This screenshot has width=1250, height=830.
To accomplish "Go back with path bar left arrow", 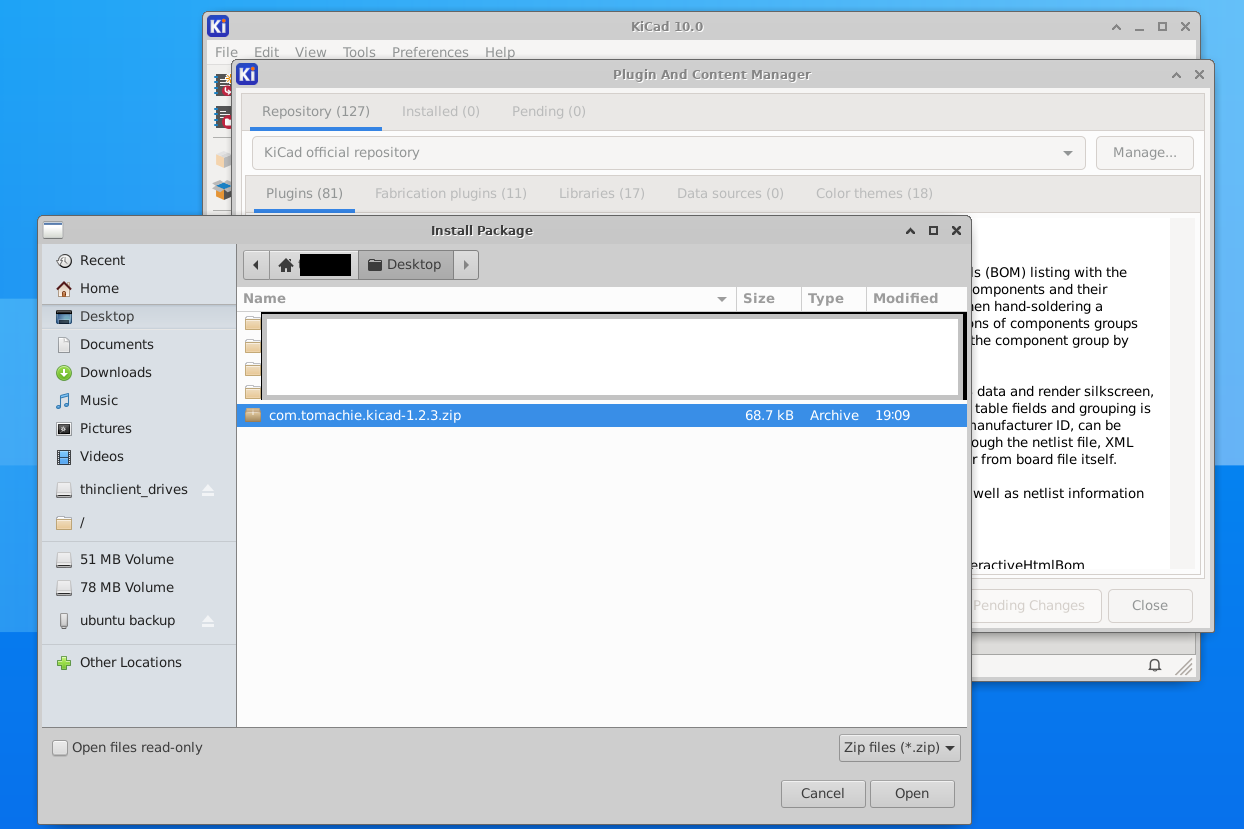I will (x=256, y=265).
